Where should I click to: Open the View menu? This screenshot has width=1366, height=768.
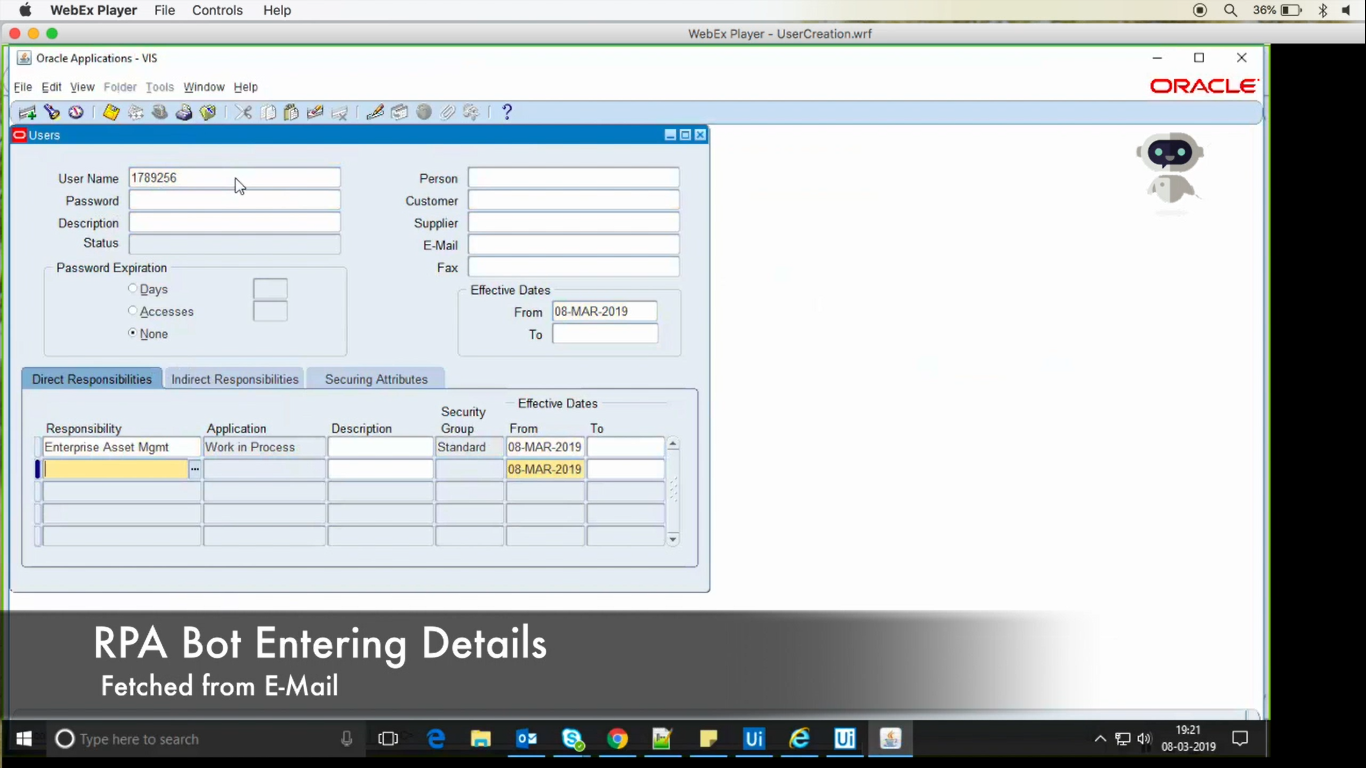(x=82, y=87)
